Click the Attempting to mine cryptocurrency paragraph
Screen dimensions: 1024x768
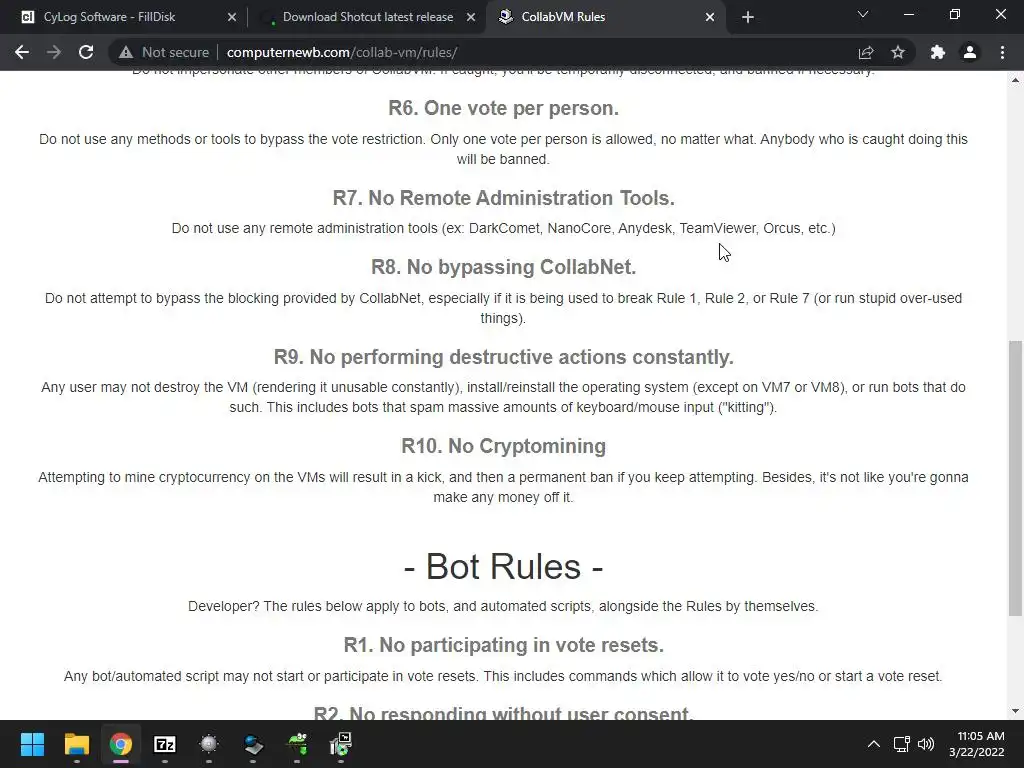pos(503,487)
